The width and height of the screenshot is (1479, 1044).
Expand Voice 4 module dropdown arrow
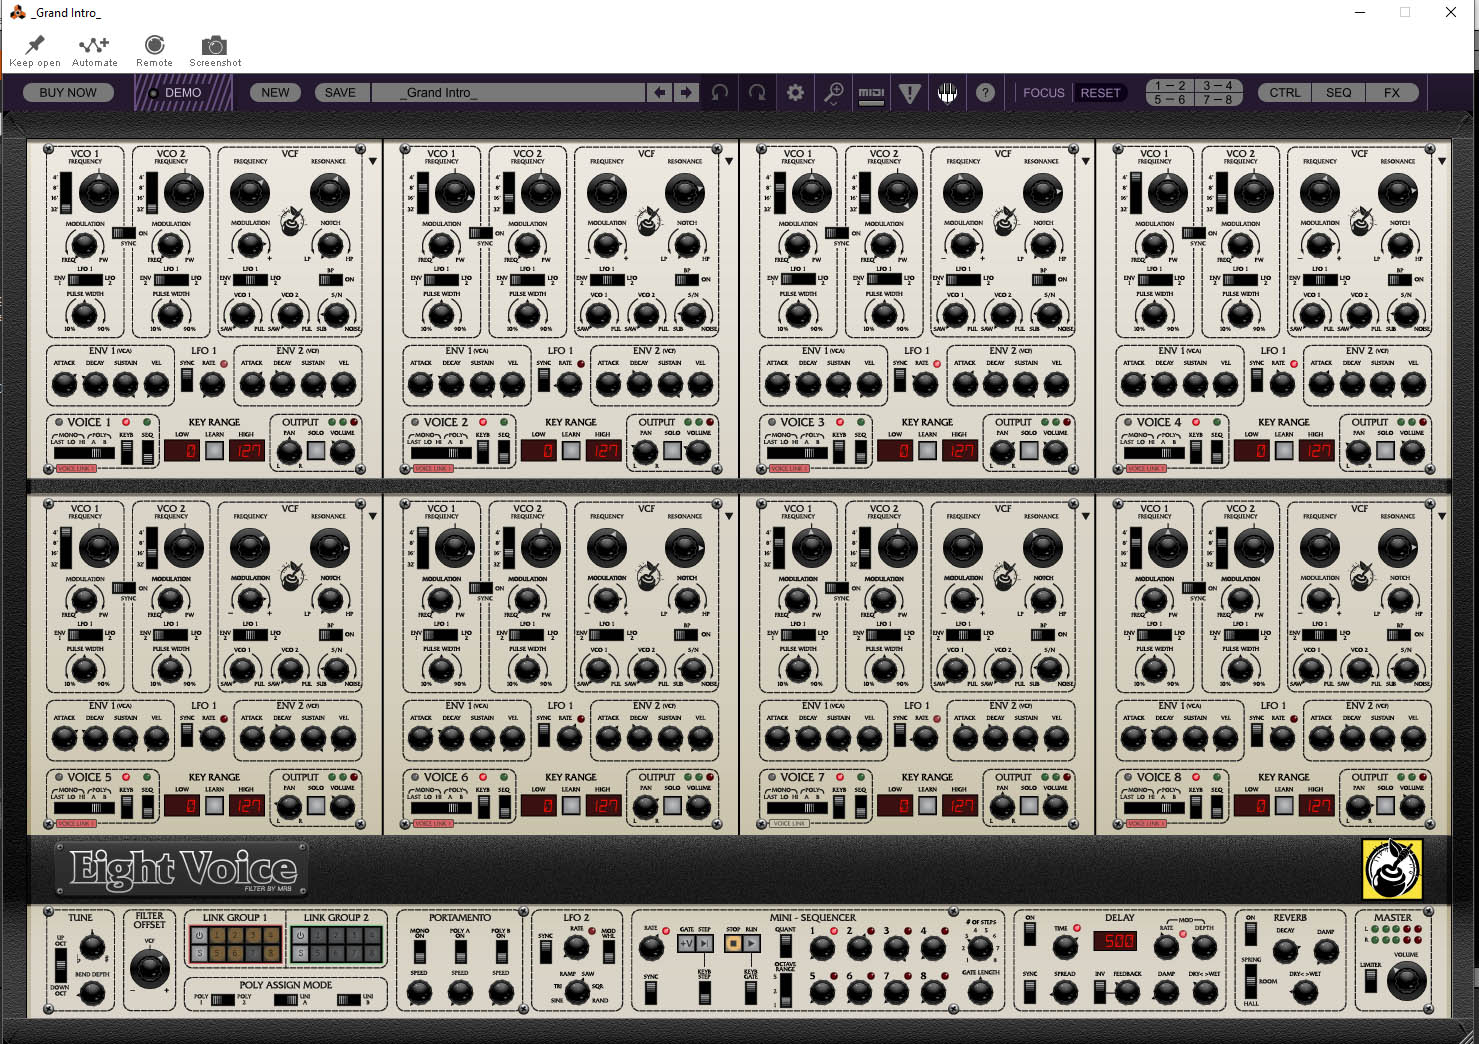(1442, 161)
